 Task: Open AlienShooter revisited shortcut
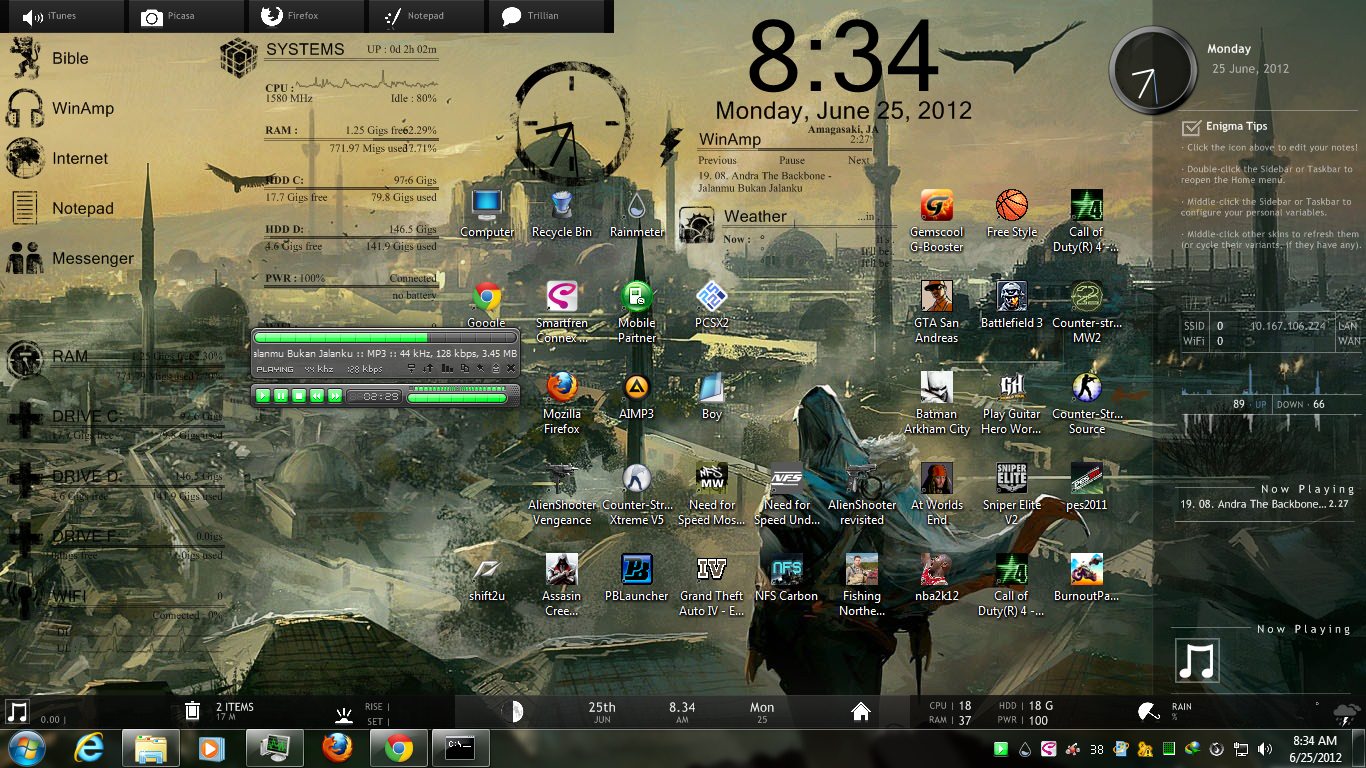pyautogui.click(x=862, y=493)
